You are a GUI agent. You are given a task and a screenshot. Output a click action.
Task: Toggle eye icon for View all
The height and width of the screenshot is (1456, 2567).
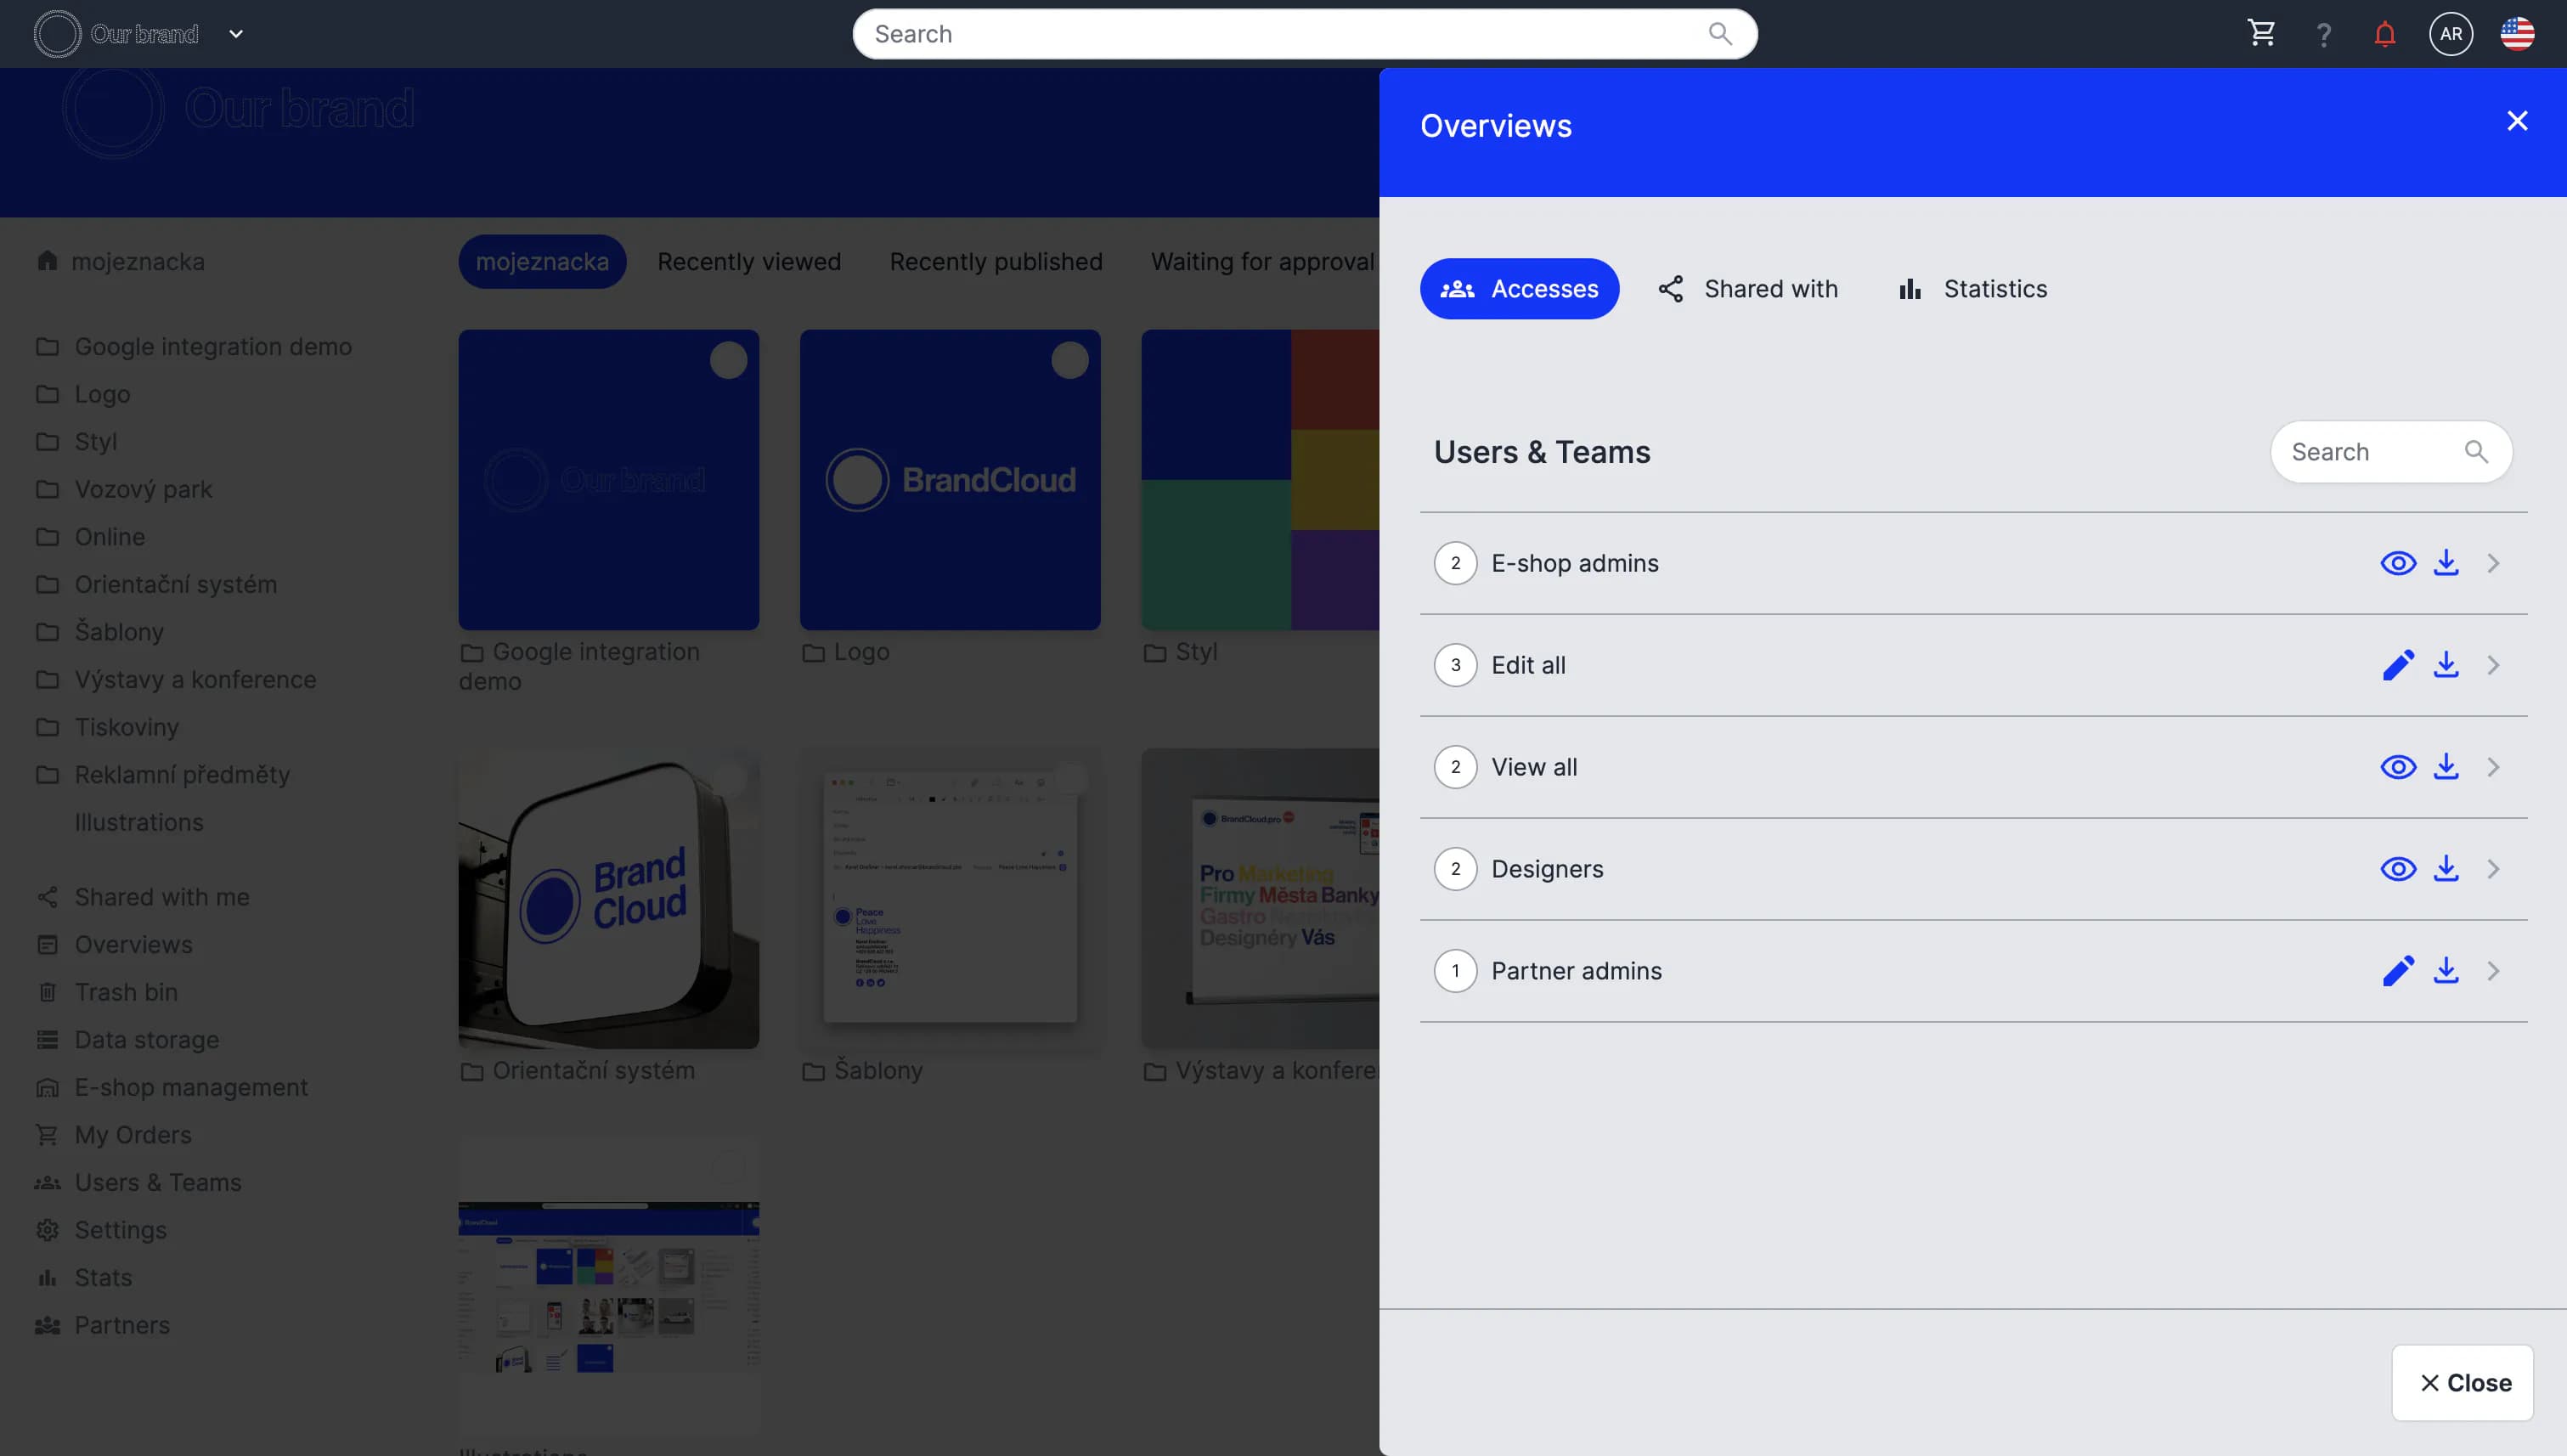coord(2398,767)
